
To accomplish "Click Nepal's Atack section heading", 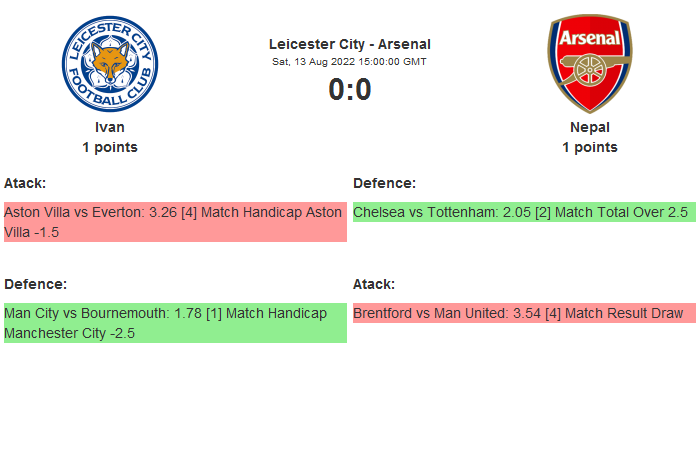I will (x=374, y=284).
